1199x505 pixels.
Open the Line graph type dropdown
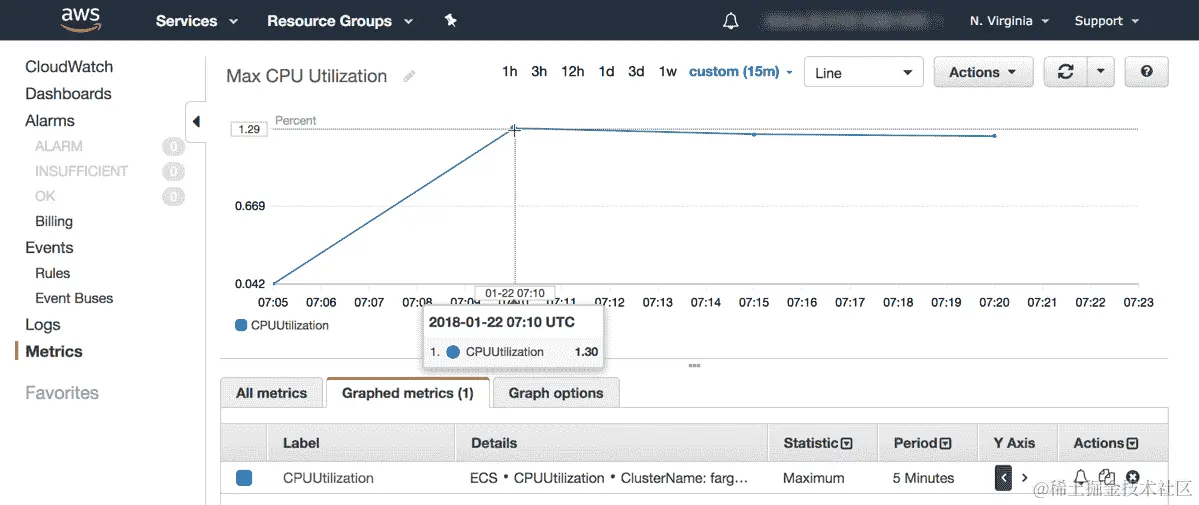(x=864, y=73)
